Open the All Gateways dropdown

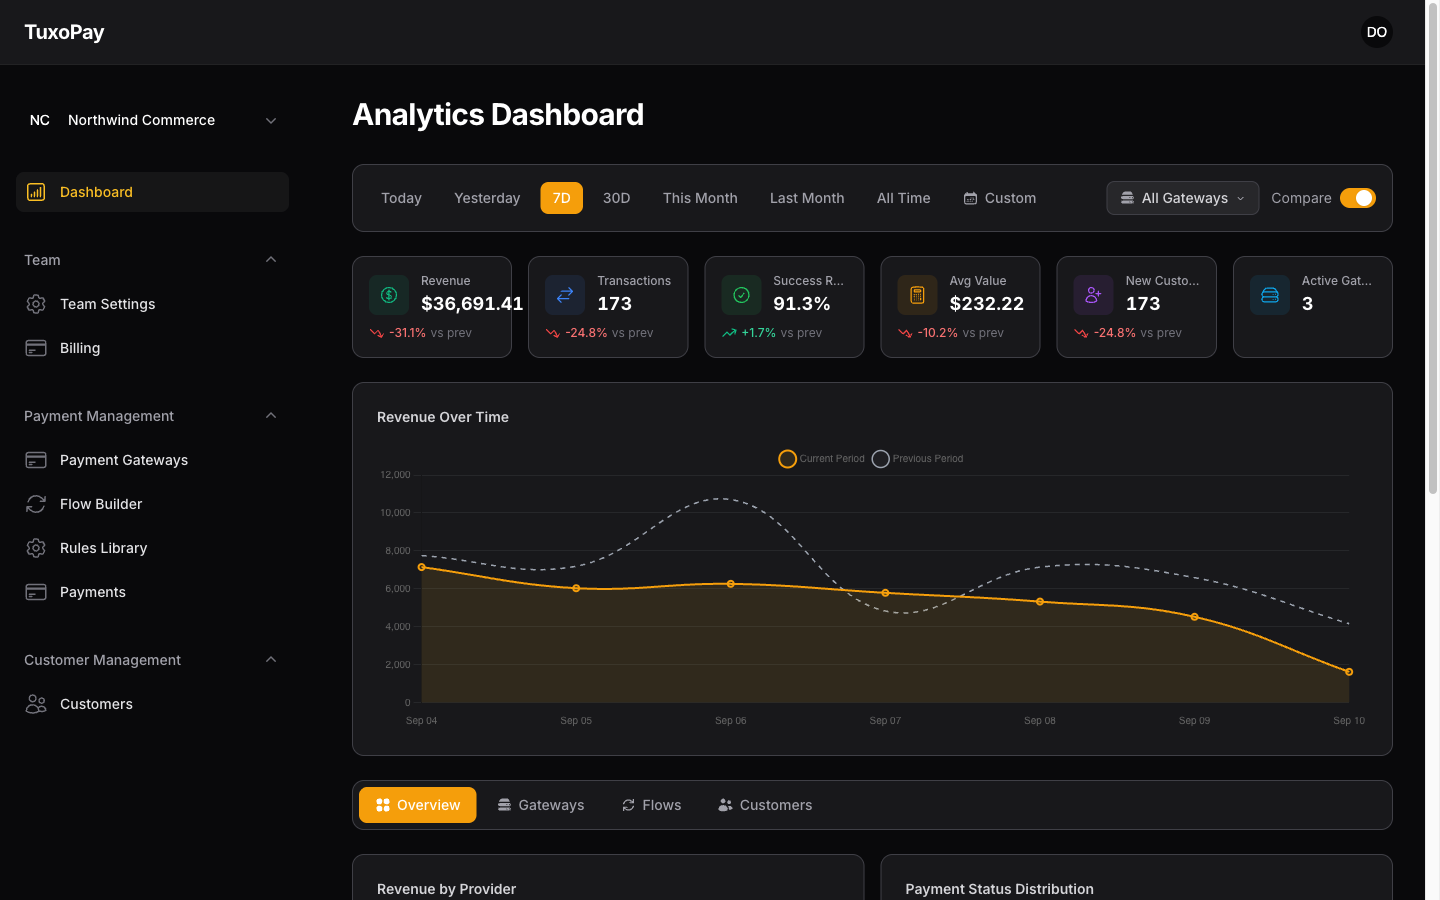(1183, 198)
